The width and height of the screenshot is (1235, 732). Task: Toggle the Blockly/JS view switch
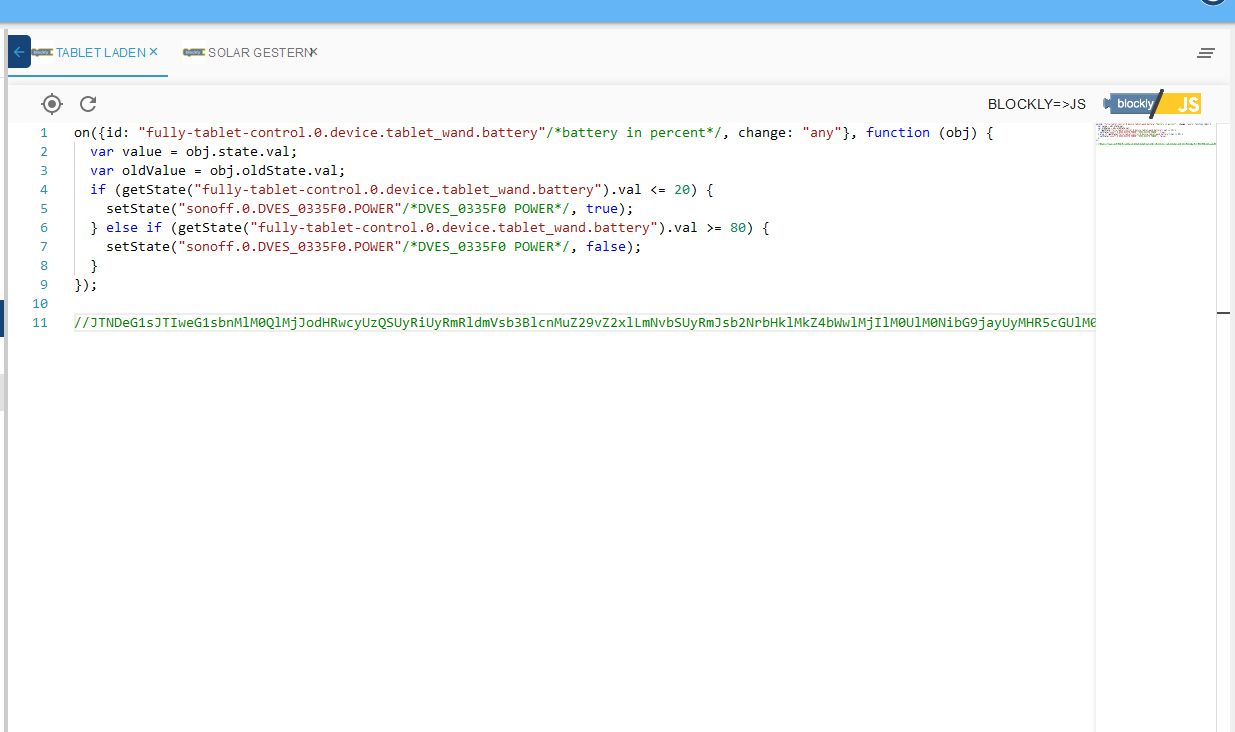1153,104
